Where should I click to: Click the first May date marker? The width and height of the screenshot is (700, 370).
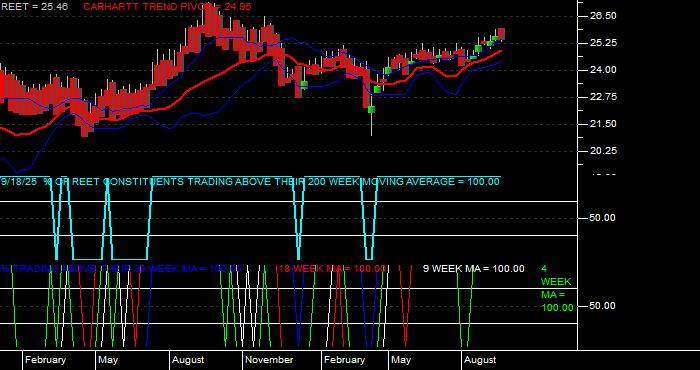[x=108, y=360]
